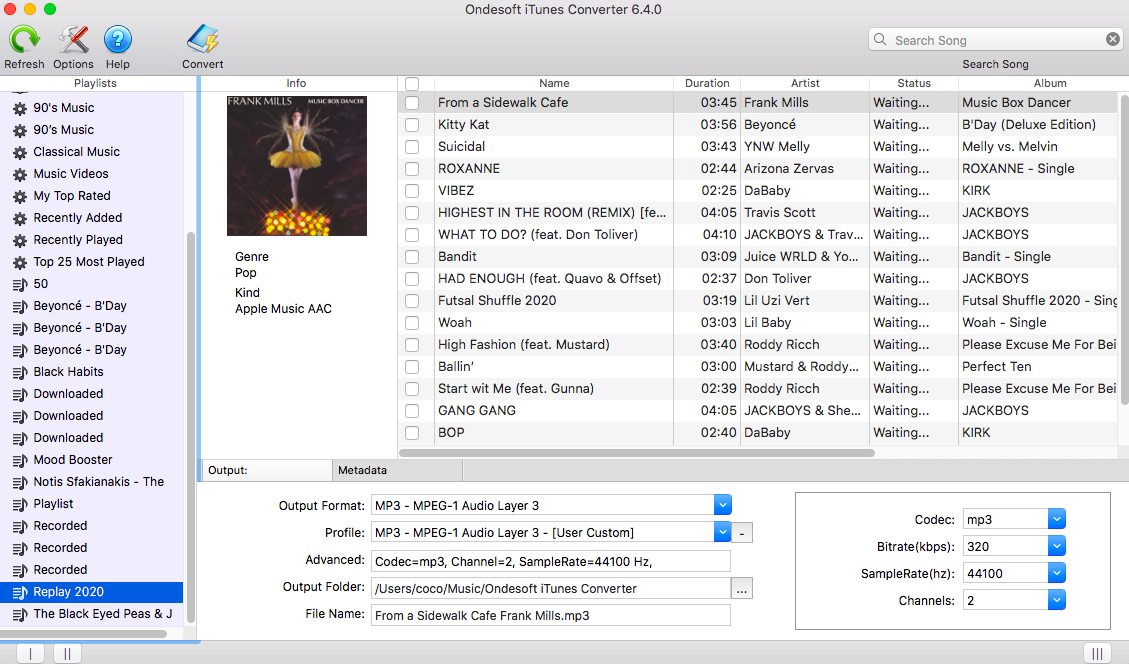Image resolution: width=1129 pixels, height=664 pixels.
Task: Click the Output Folder path field
Action: 551,588
